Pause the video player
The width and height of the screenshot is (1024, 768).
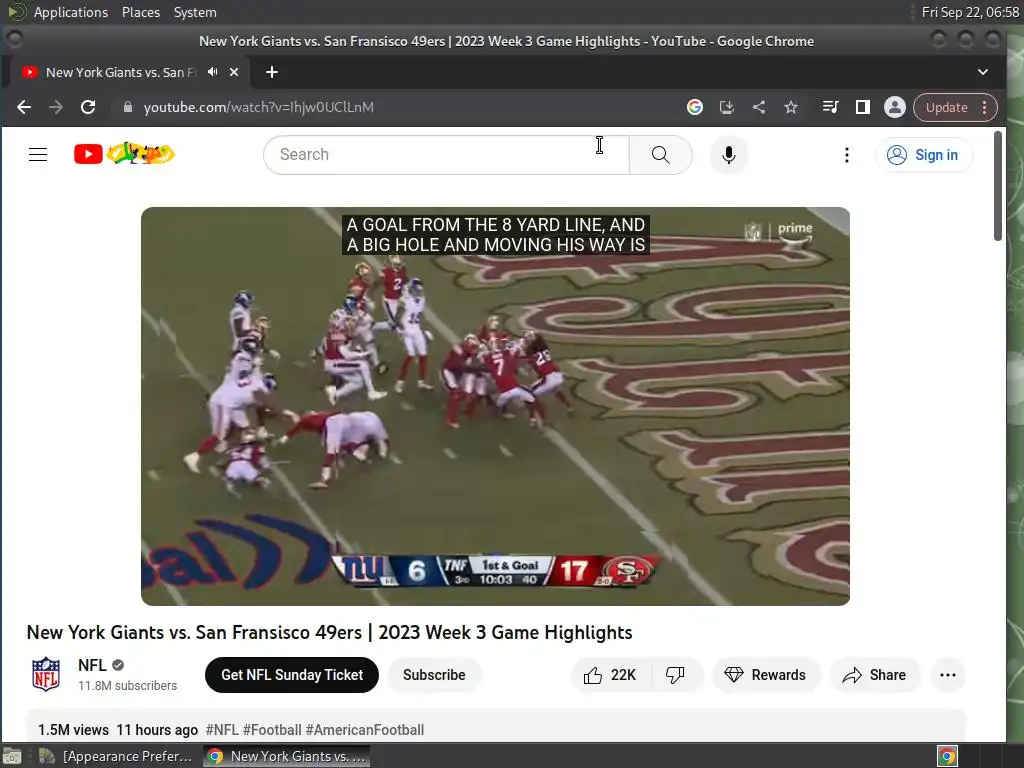495,406
